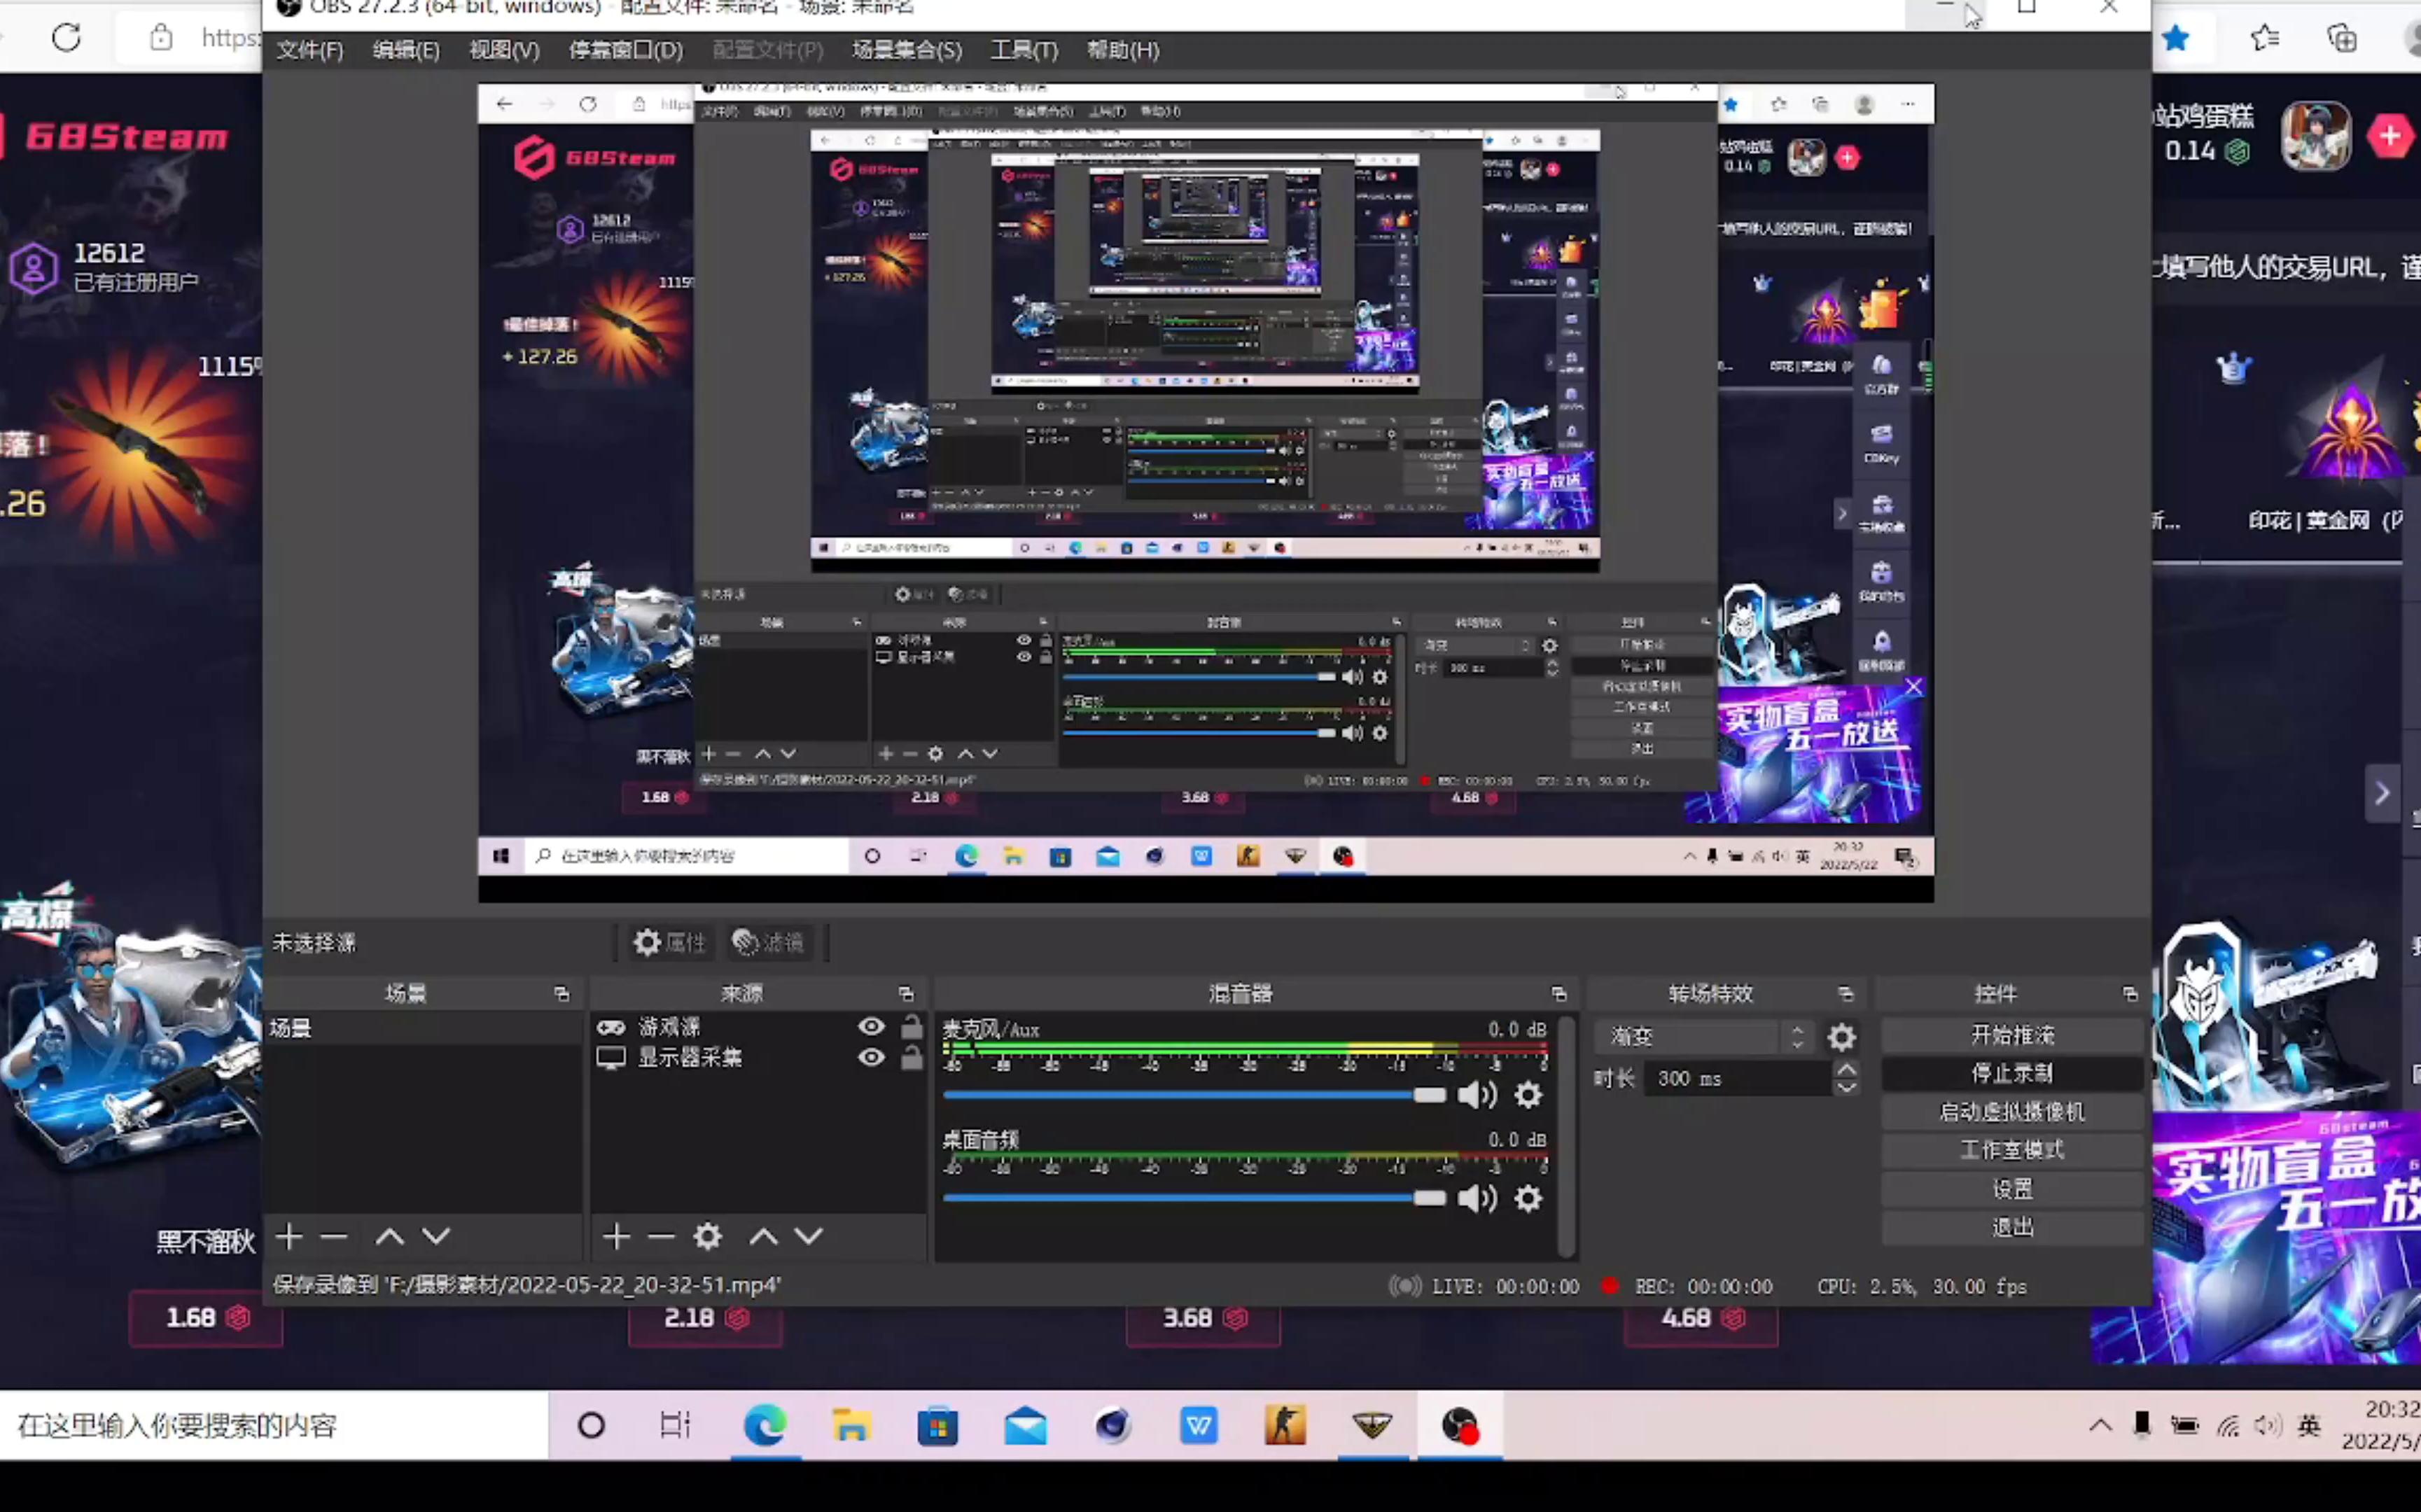Remove source with minus icon
Image resolution: width=2421 pixels, height=1512 pixels.
point(661,1237)
